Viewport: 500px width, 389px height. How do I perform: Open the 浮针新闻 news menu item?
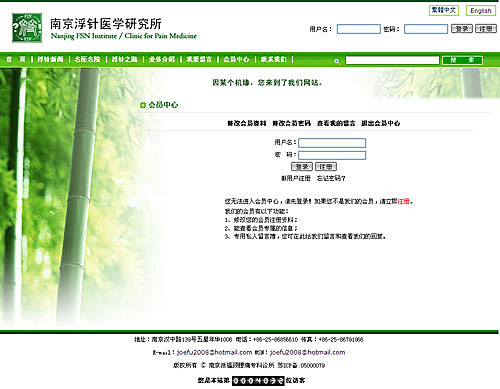click(x=50, y=59)
